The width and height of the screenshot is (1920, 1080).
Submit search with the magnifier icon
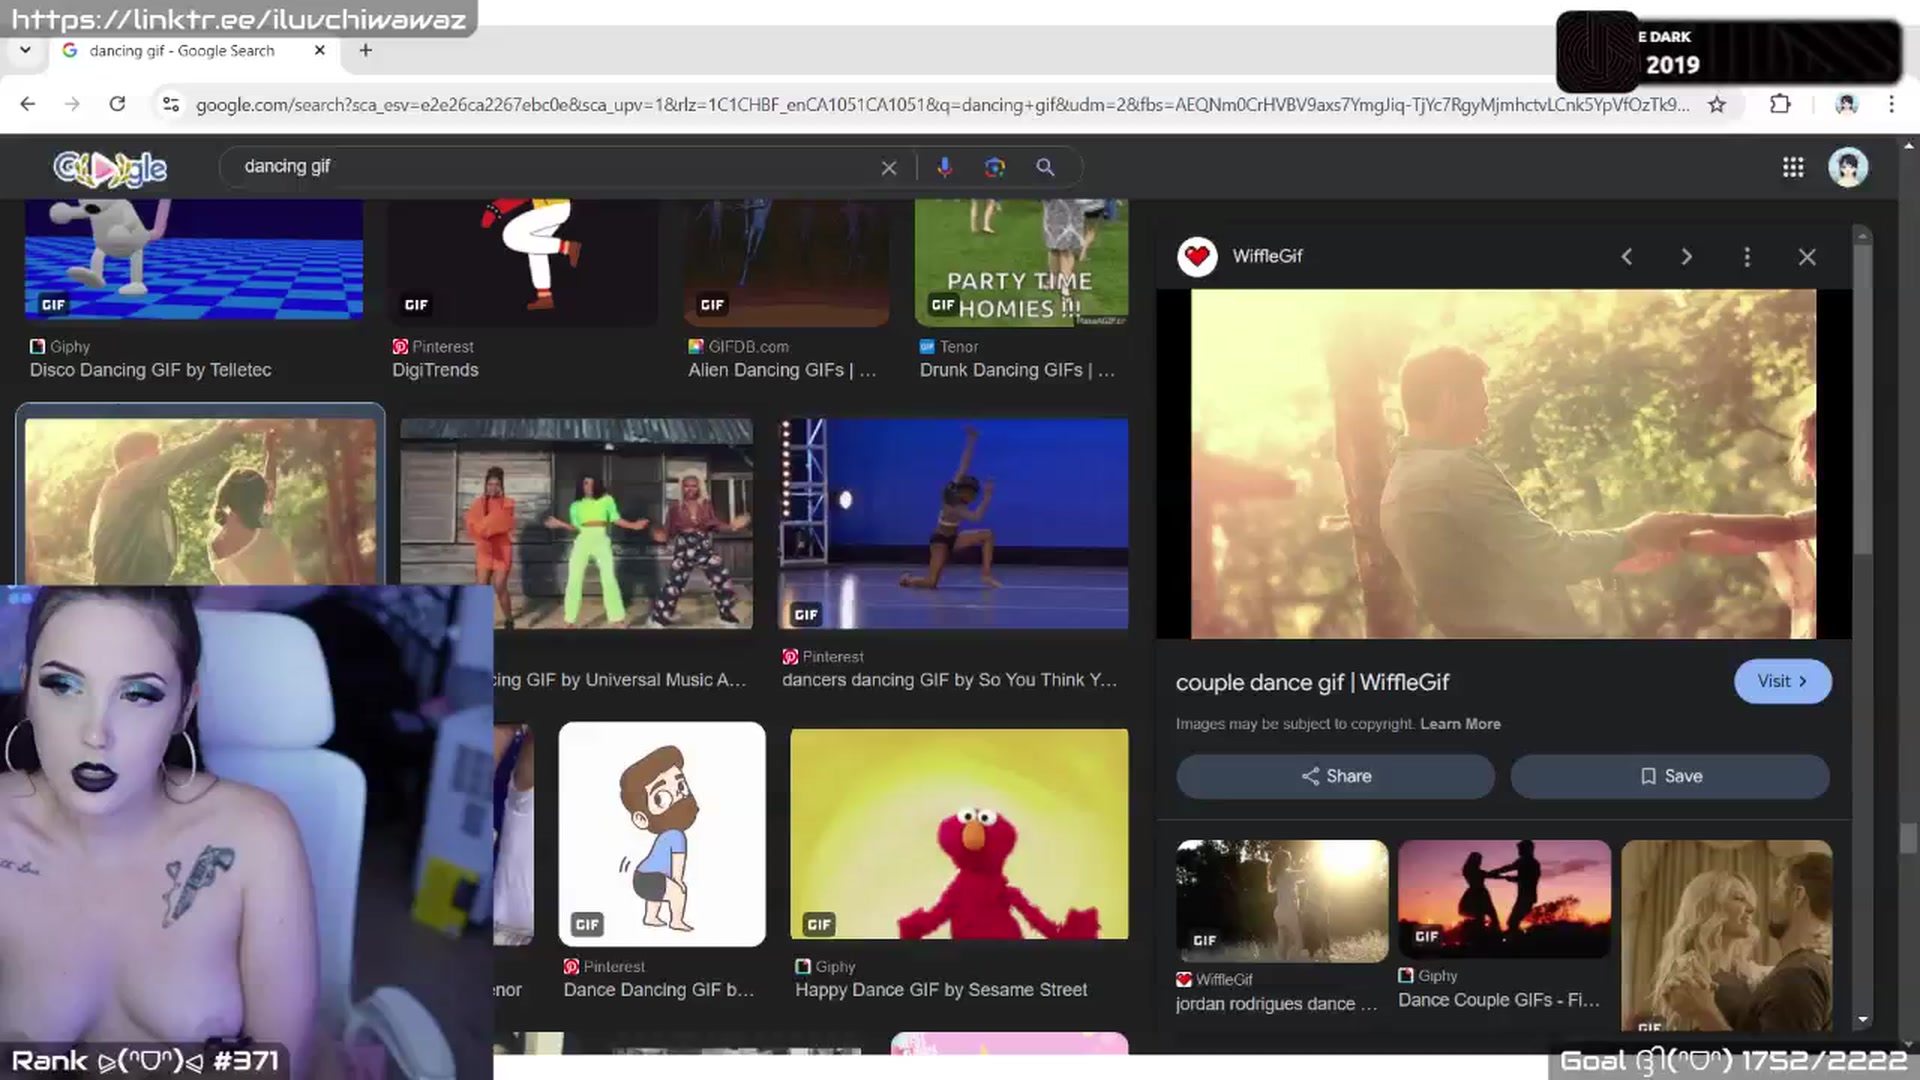coord(1045,167)
